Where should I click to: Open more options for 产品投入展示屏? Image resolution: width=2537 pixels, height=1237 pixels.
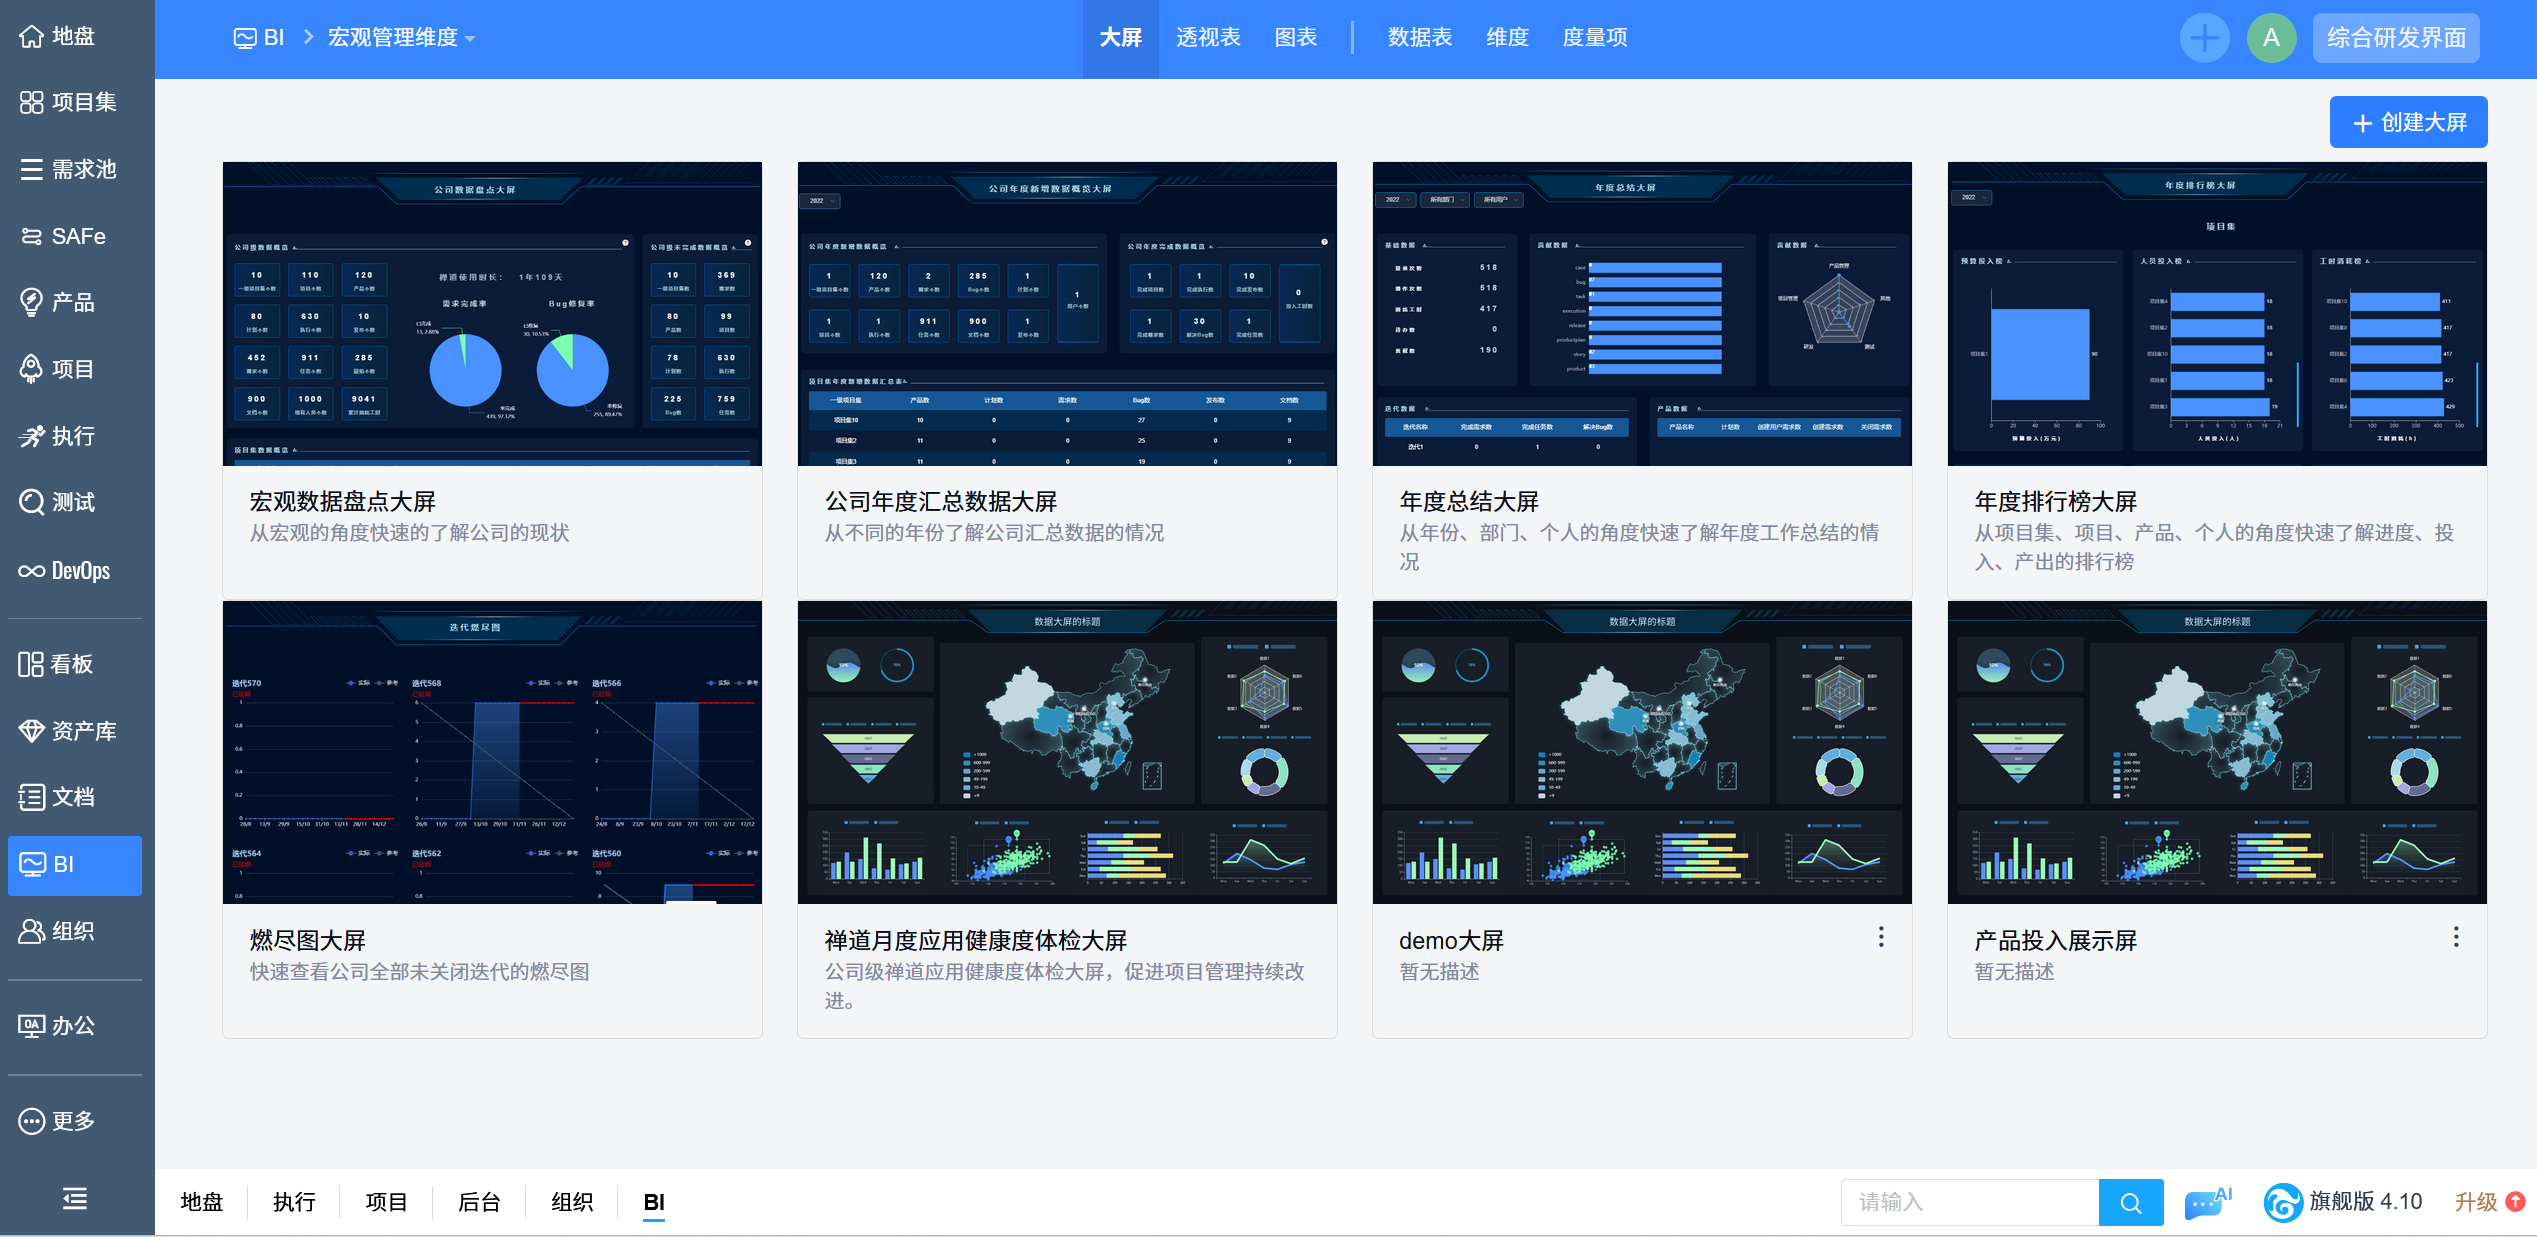tap(2456, 937)
